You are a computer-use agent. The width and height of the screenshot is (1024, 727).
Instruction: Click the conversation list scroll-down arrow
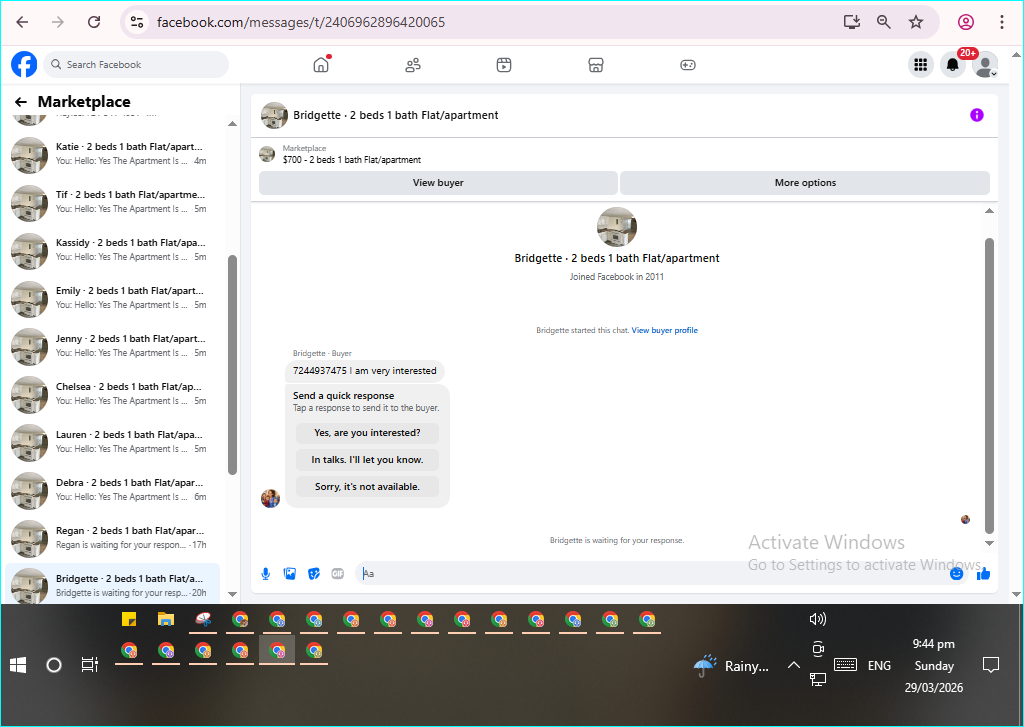point(232,594)
